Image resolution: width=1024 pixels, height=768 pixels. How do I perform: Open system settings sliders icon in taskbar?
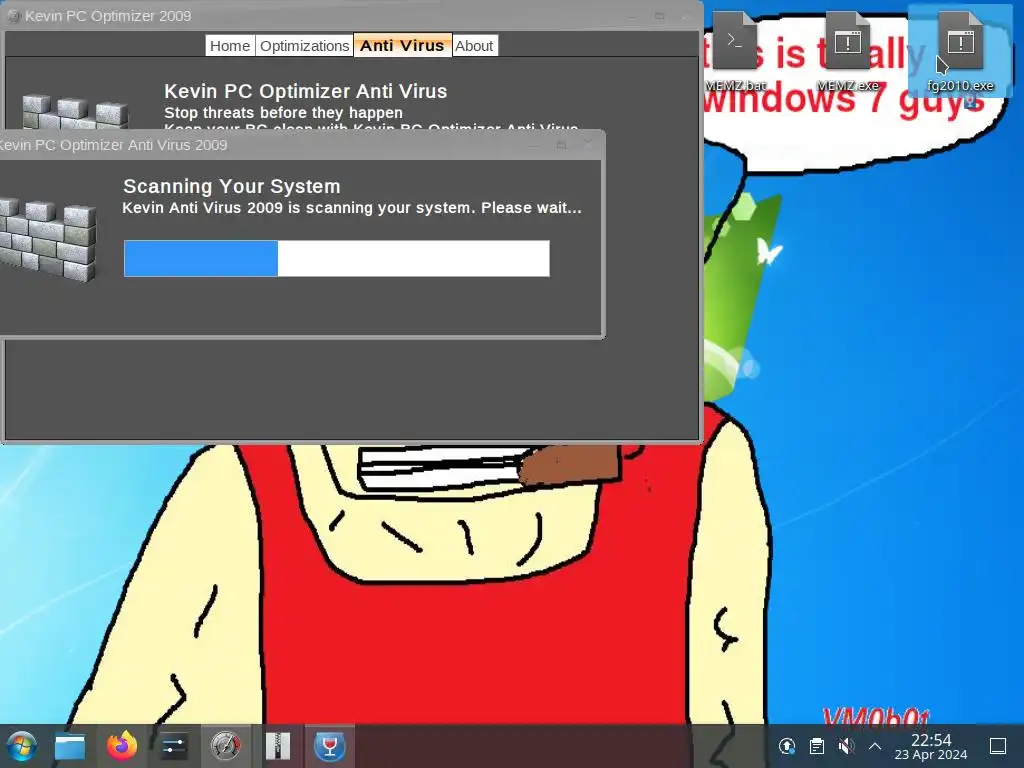point(174,746)
